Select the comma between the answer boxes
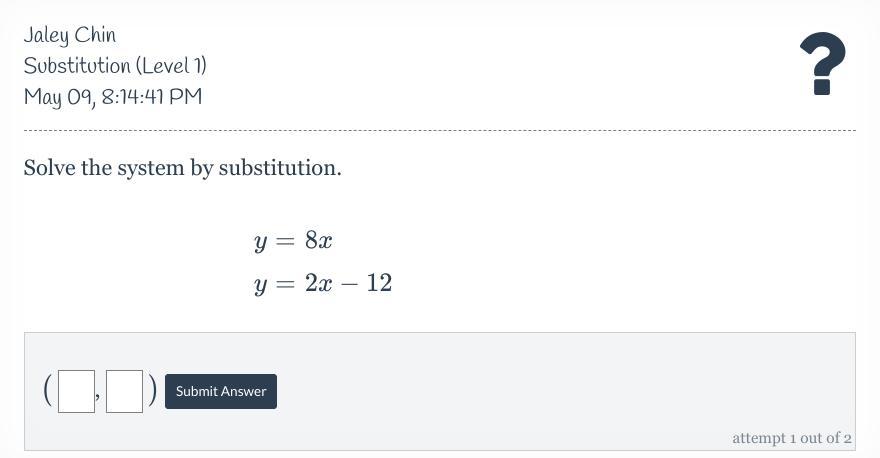880x458 pixels. (98, 396)
